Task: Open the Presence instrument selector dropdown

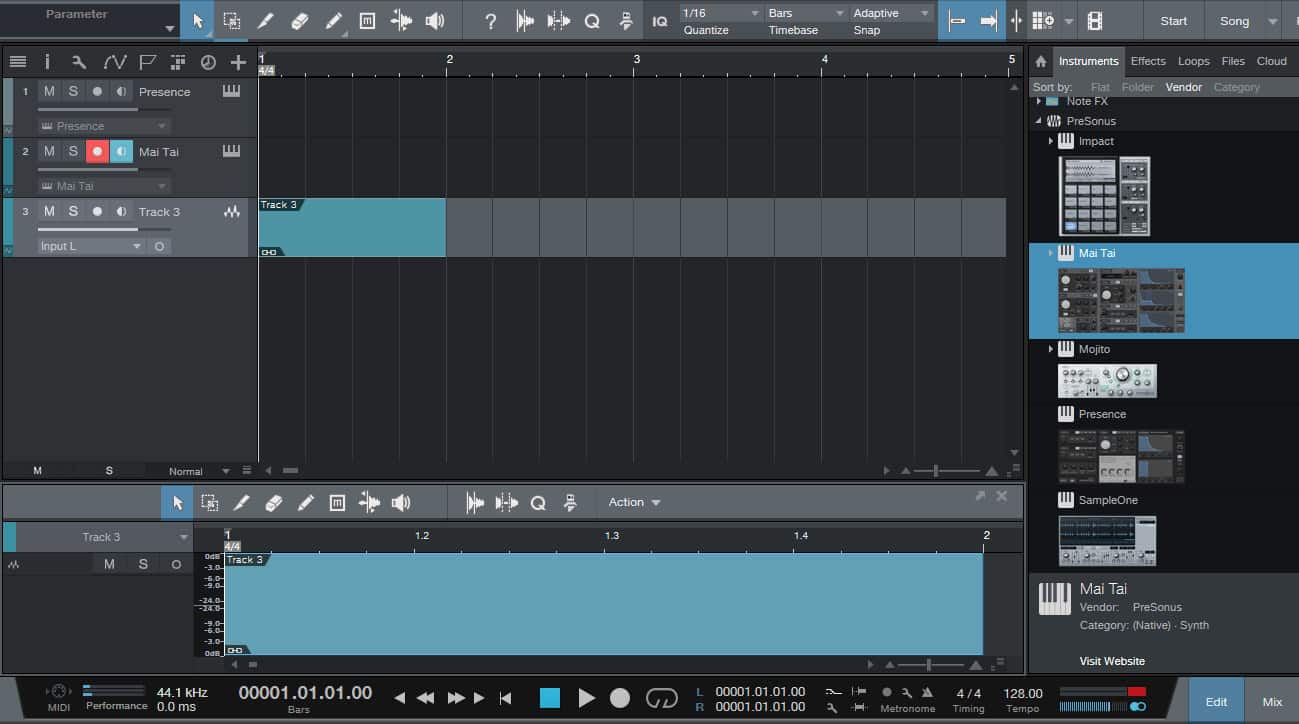Action: [x=104, y=126]
